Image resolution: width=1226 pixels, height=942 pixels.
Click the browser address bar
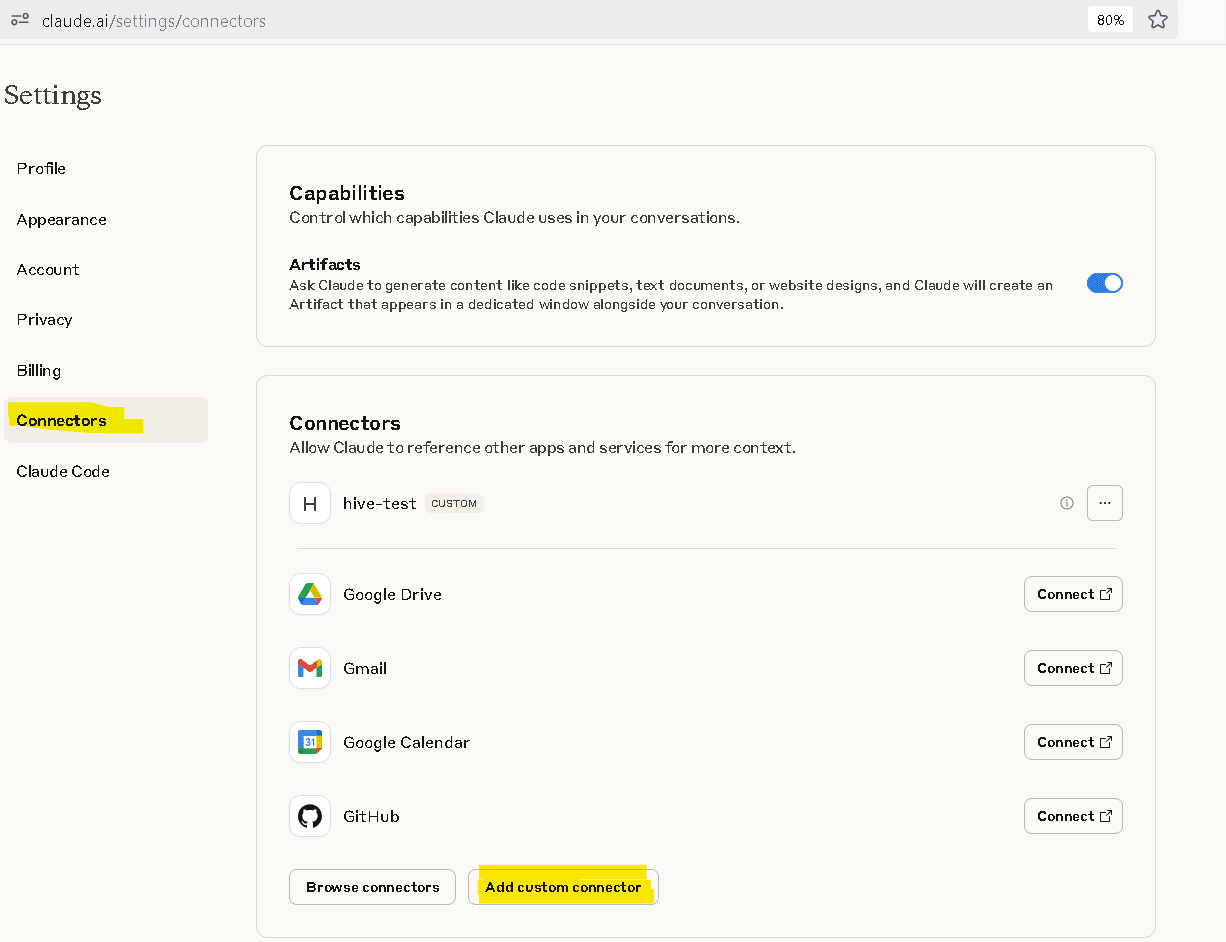(x=400, y=19)
